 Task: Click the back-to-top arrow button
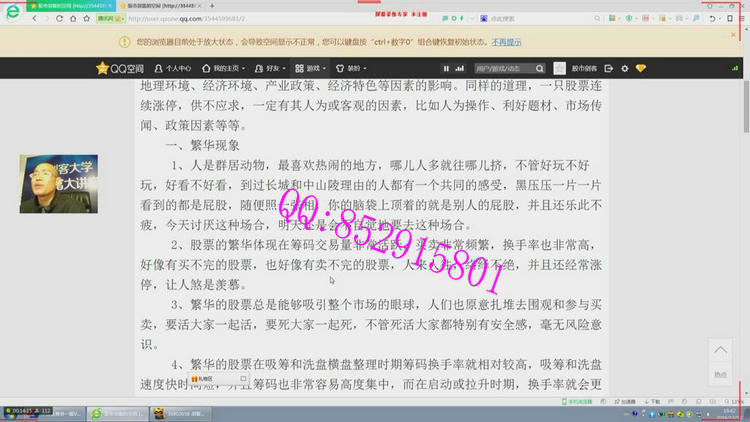coord(720,352)
